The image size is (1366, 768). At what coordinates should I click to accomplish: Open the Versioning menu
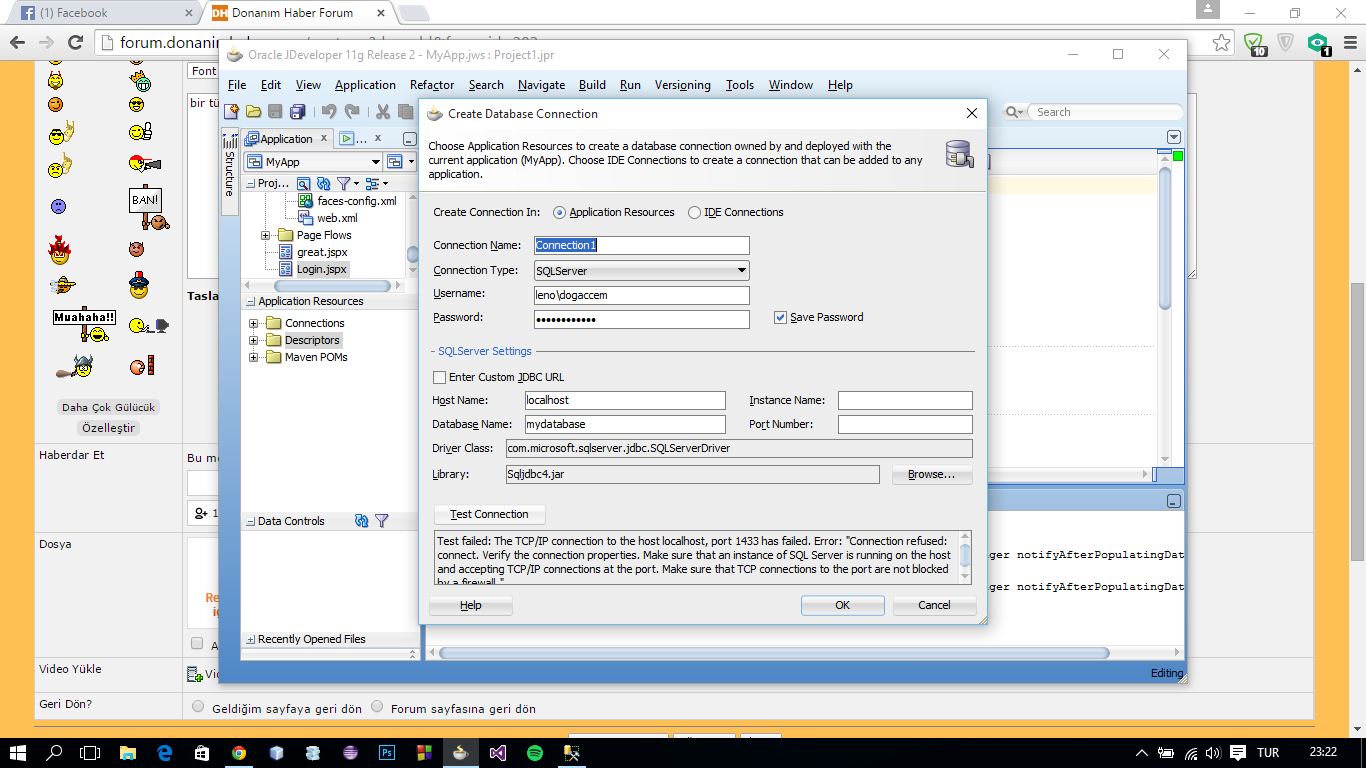(x=683, y=85)
